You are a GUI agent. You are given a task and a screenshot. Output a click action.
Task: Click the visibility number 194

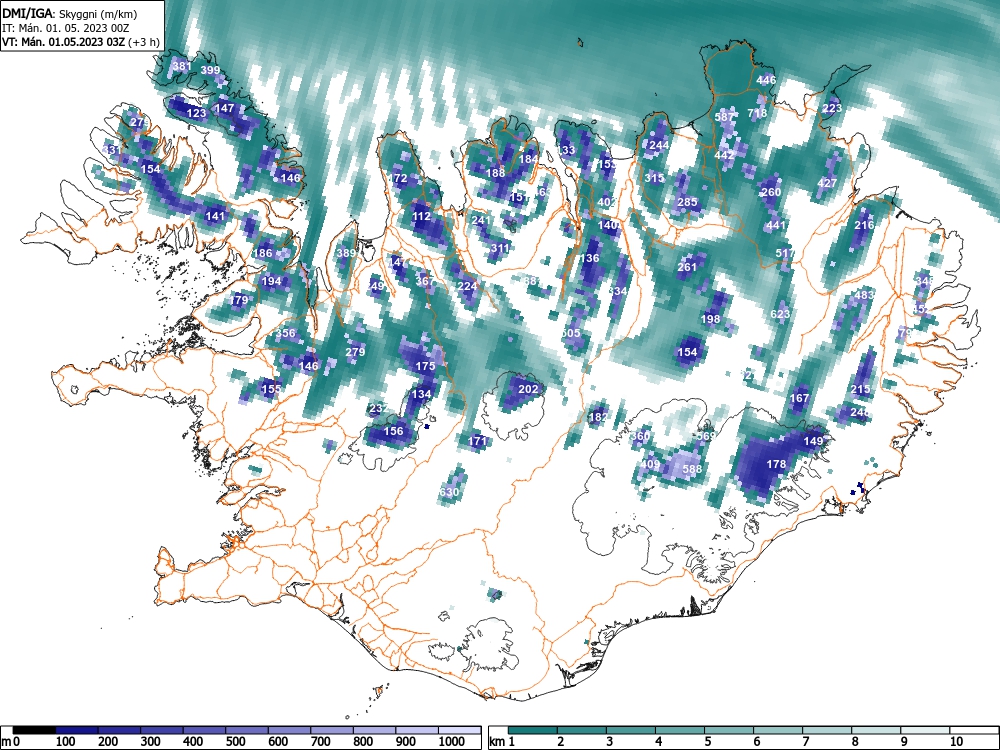coord(271,281)
